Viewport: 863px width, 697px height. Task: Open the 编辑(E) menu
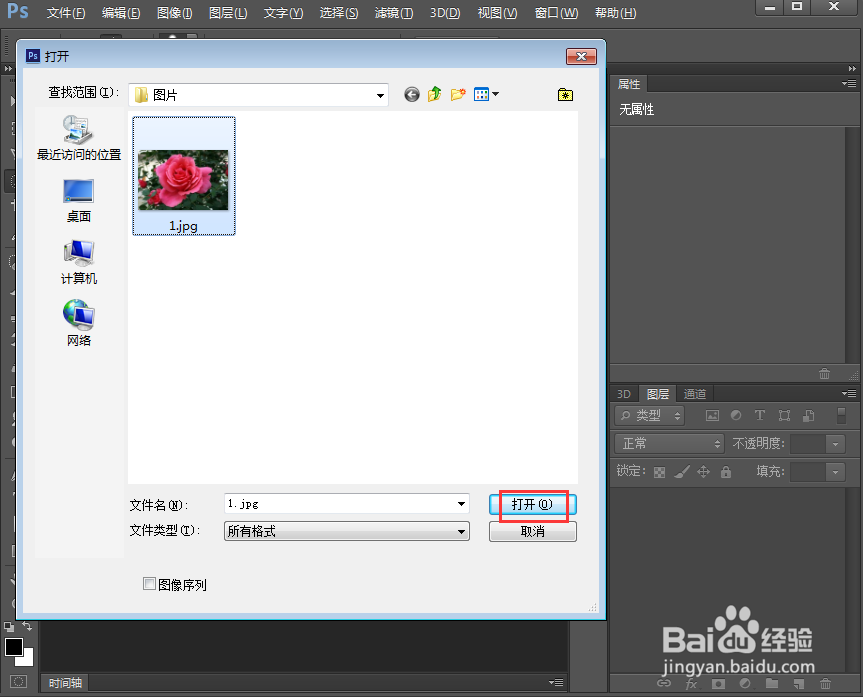click(121, 13)
